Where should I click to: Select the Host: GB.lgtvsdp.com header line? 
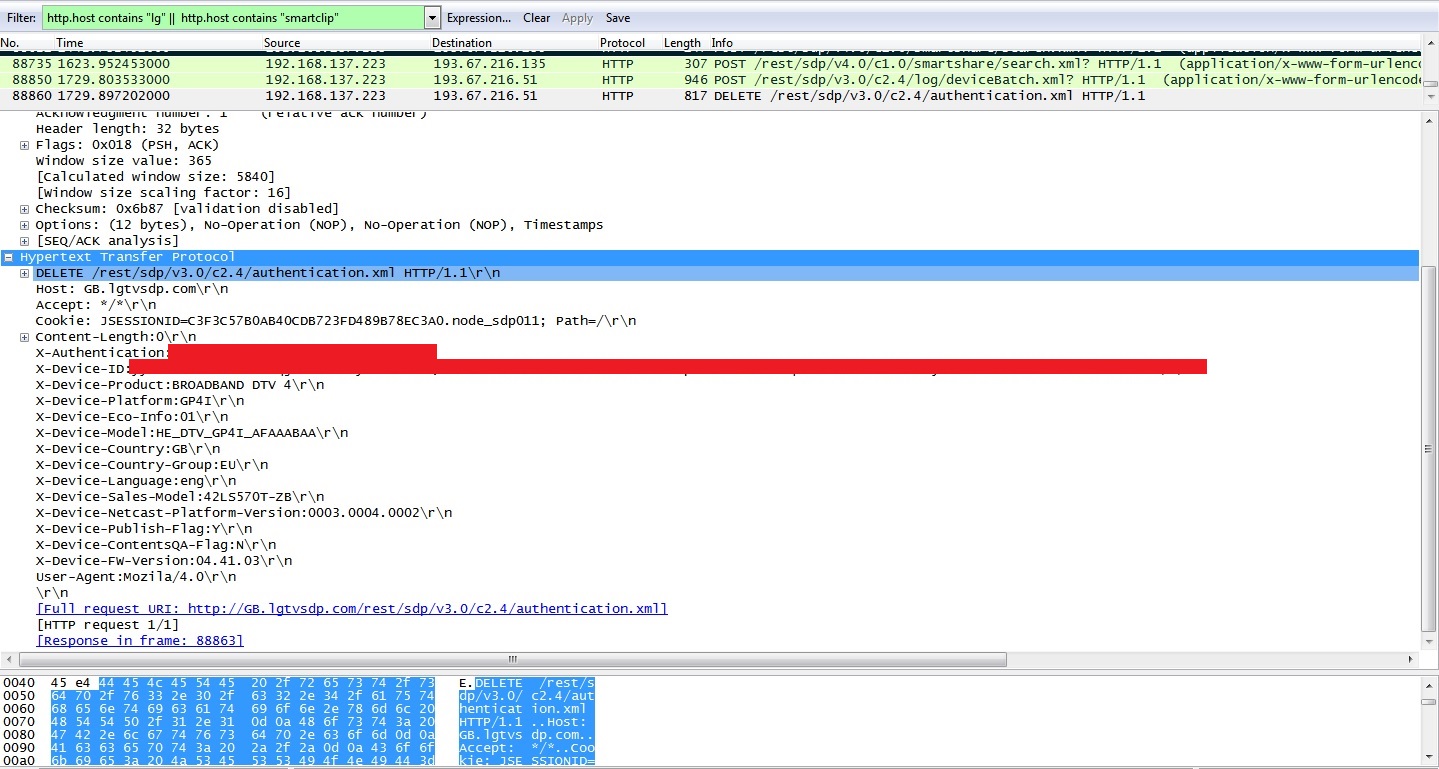click(x=131, y=289)
